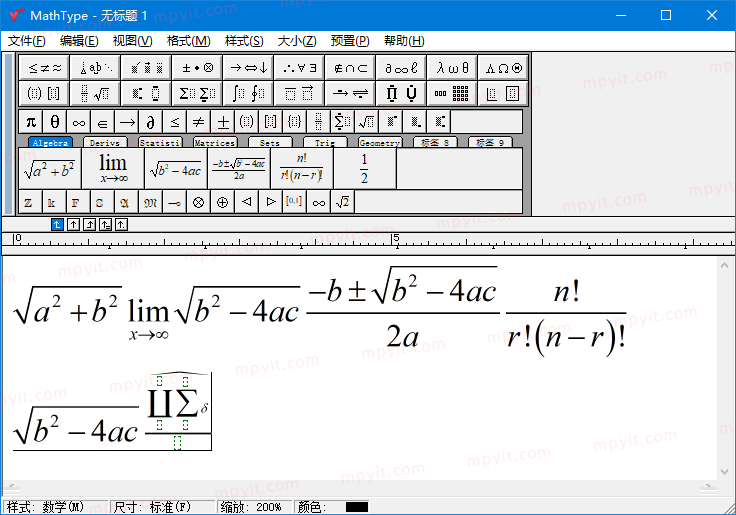Insert parentheses fence template from small bar
Screen dimensions: 736x515
(x=247, y=122)
